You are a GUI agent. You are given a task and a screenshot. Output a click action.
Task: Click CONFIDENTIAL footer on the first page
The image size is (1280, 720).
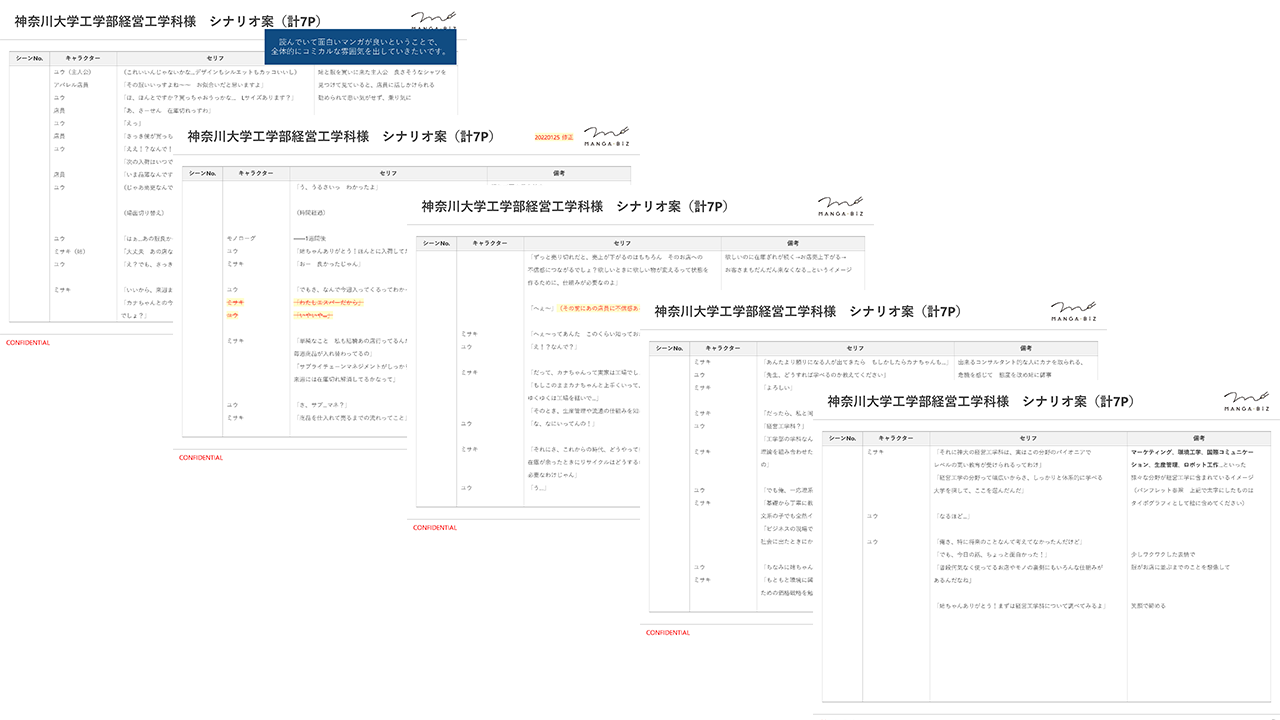coord(28,343)
